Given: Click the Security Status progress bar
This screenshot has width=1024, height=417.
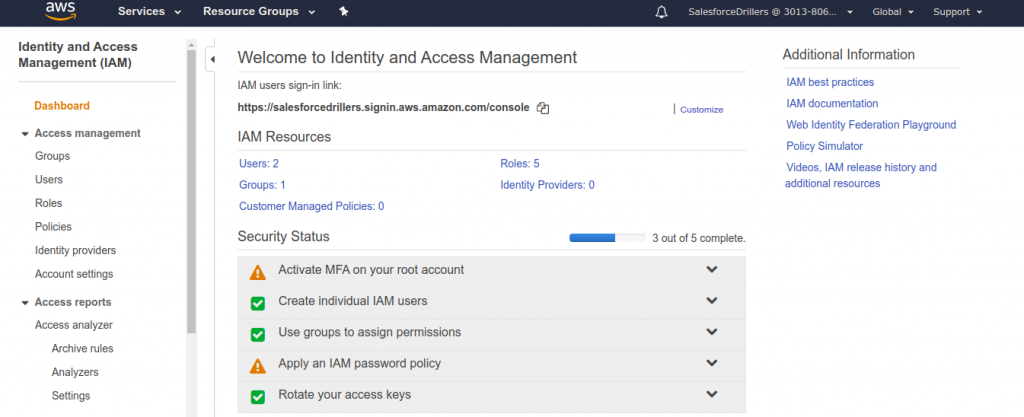Looking at the screenshot, I should pos(607,238).
